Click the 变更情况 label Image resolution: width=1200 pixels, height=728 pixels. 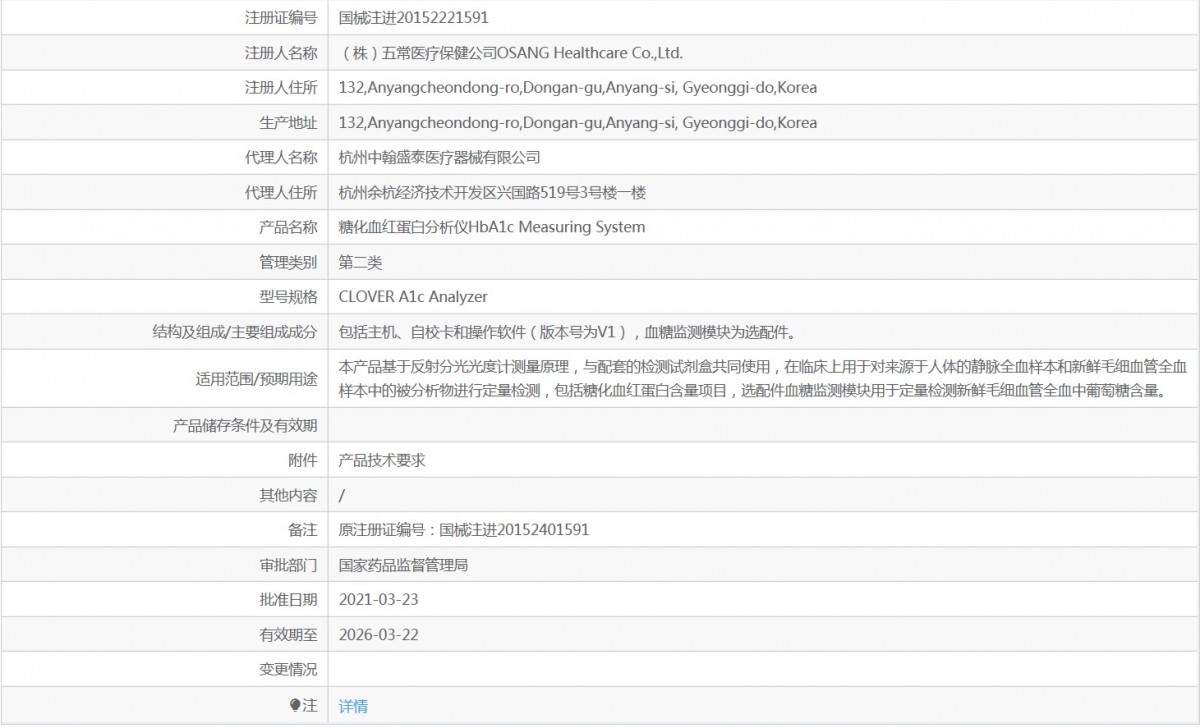tap(288, 669)
